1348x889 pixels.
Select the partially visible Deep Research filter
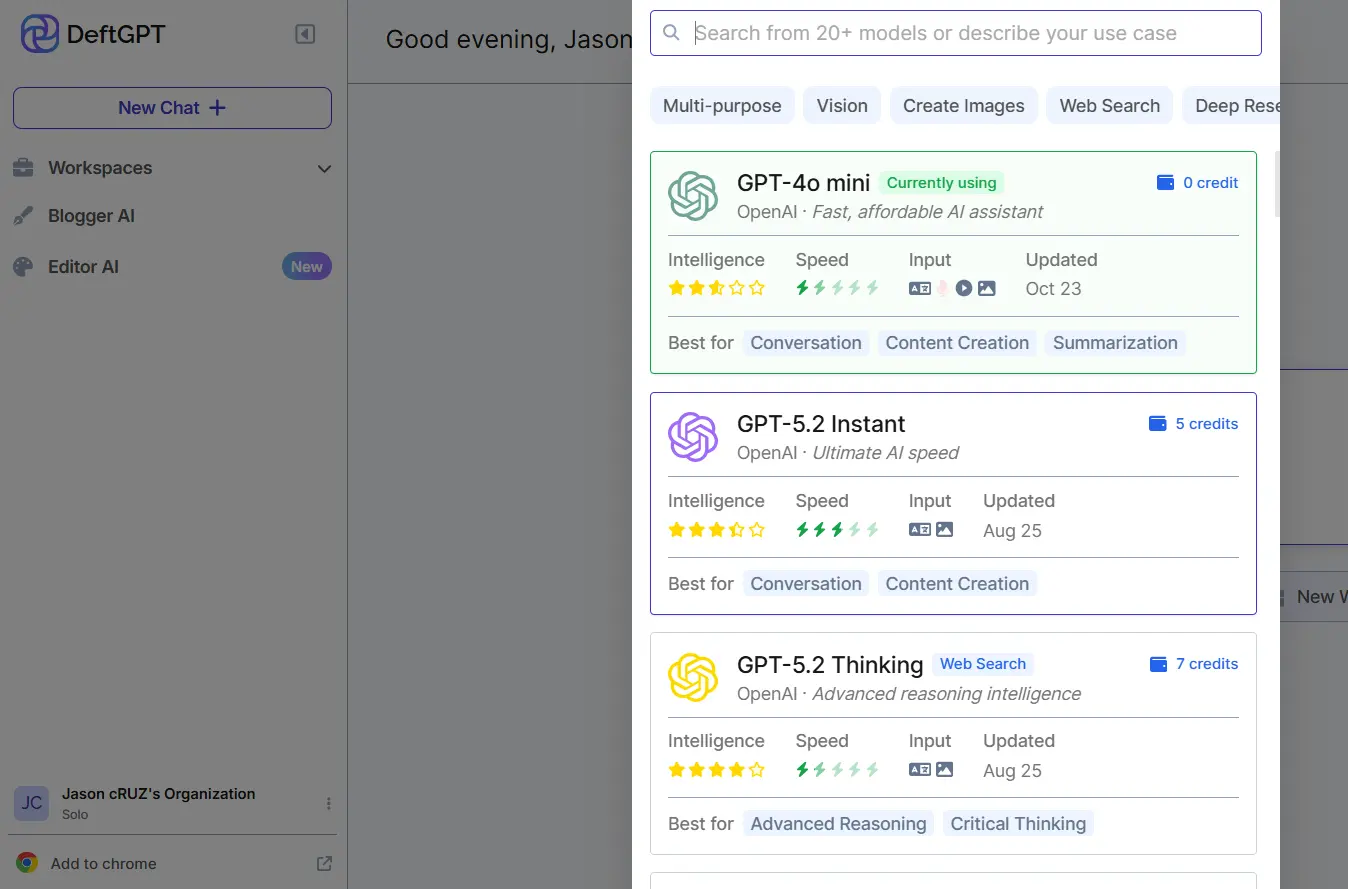coord(1231,106)
